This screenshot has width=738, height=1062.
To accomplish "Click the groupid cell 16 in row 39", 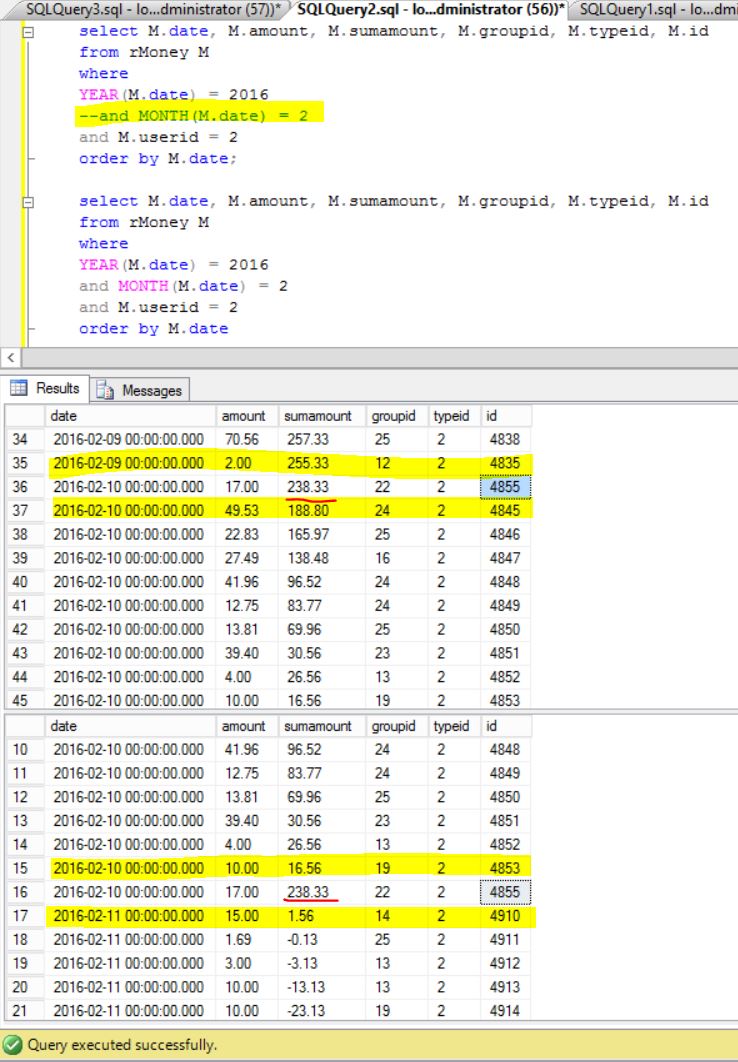I will 397,558.
